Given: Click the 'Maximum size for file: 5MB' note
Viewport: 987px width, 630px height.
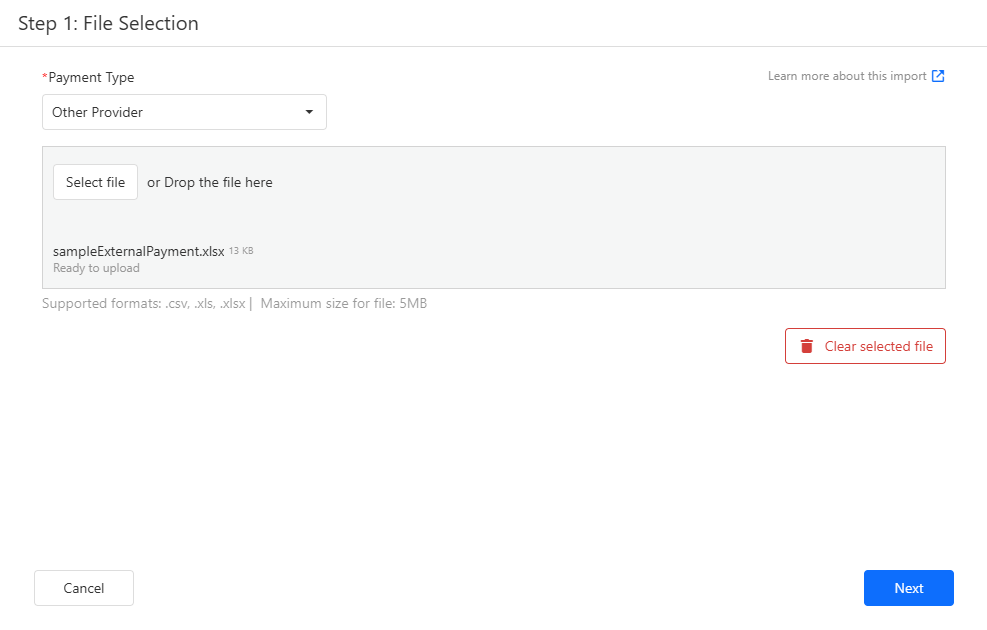Looking at the screenshot, I should click(x=343, y=303).
